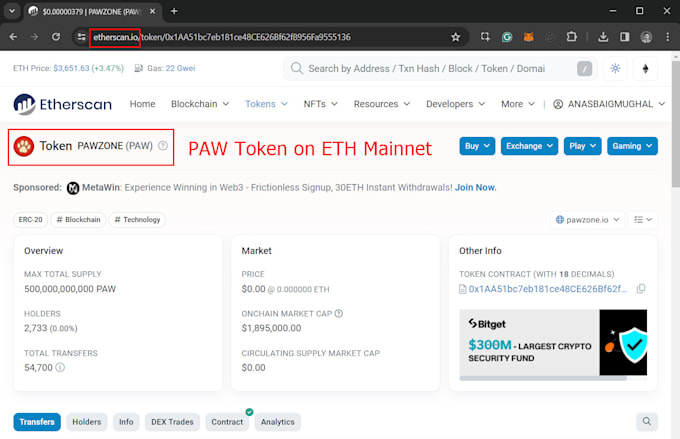Click the # Technology tag

137,220
